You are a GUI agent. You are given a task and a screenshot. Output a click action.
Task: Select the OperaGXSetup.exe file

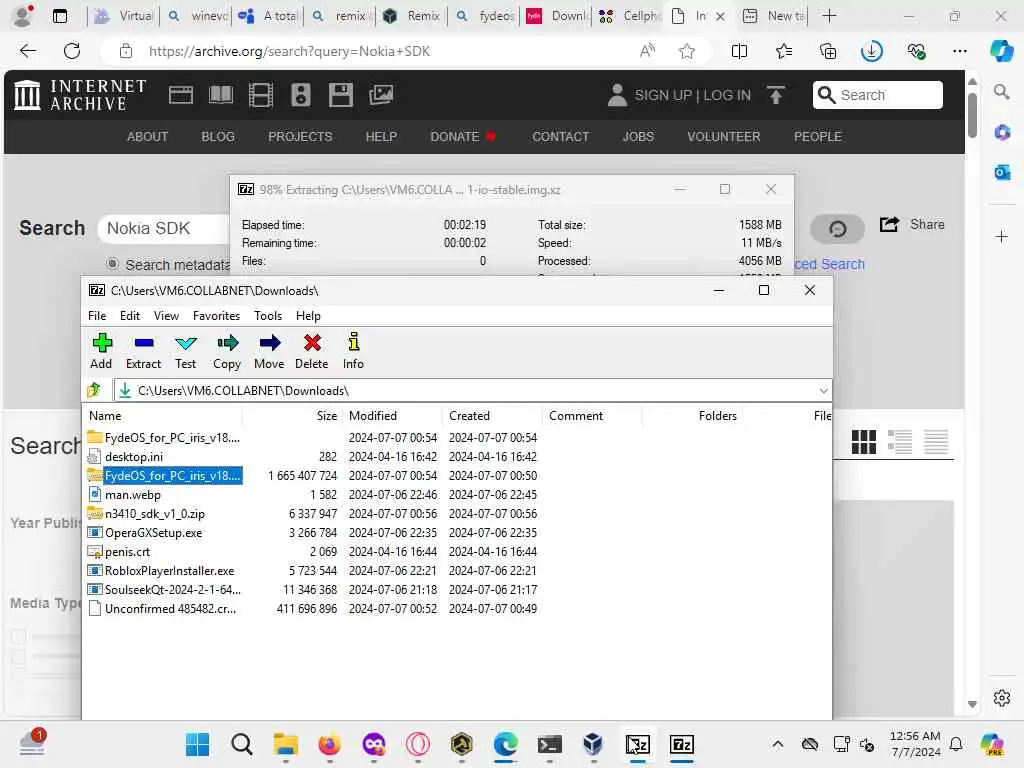tap(153, 533)
